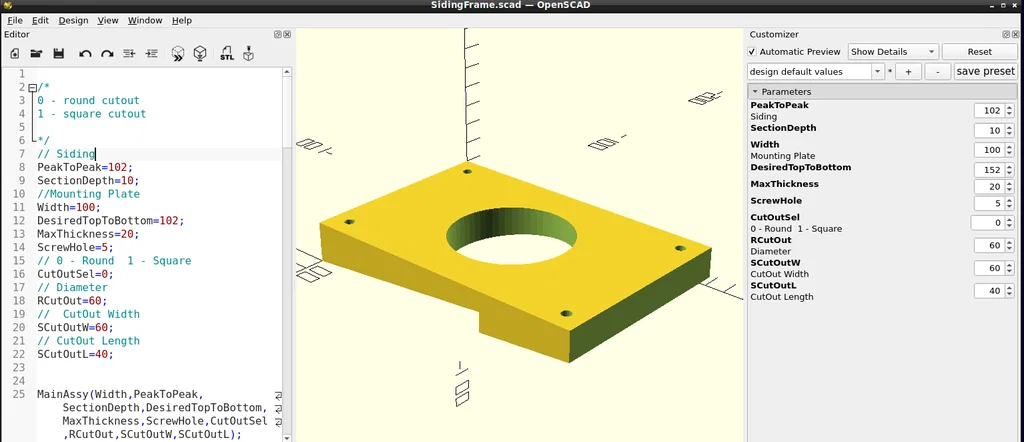This screenshot has height=442, width=1024.
Task: Click code line ScrewHole=5;
Action: coord(75,247)
